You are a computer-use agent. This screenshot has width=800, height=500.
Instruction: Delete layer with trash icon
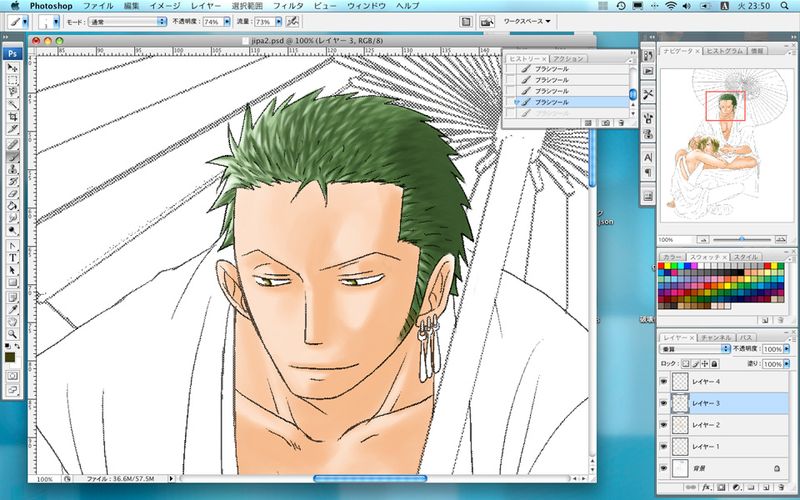click(780, 488)
